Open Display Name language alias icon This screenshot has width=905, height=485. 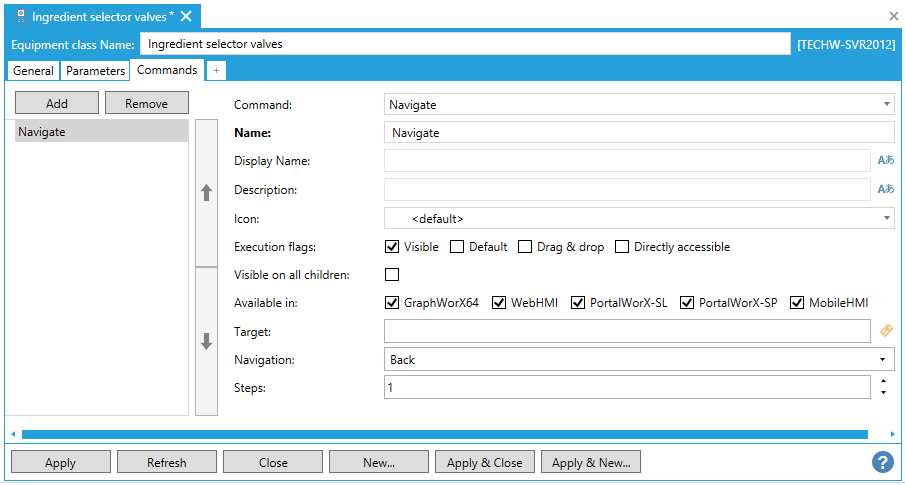885,160
